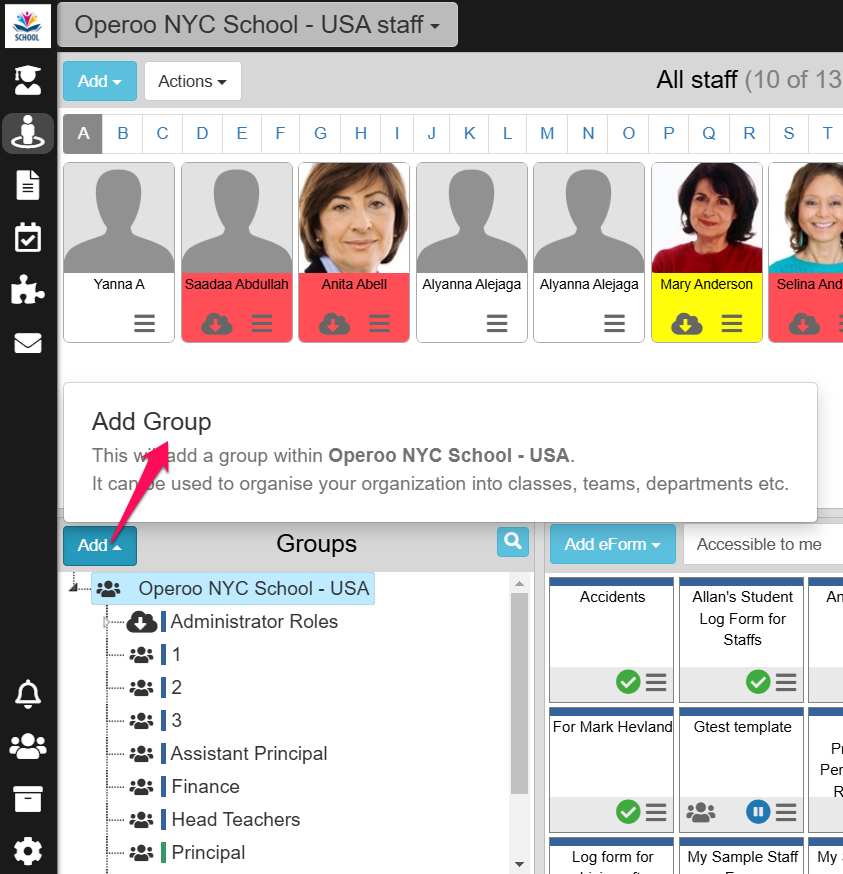Click cloud download icon on Anita Abell card
843x874 pixels.
tap(335, 323)
